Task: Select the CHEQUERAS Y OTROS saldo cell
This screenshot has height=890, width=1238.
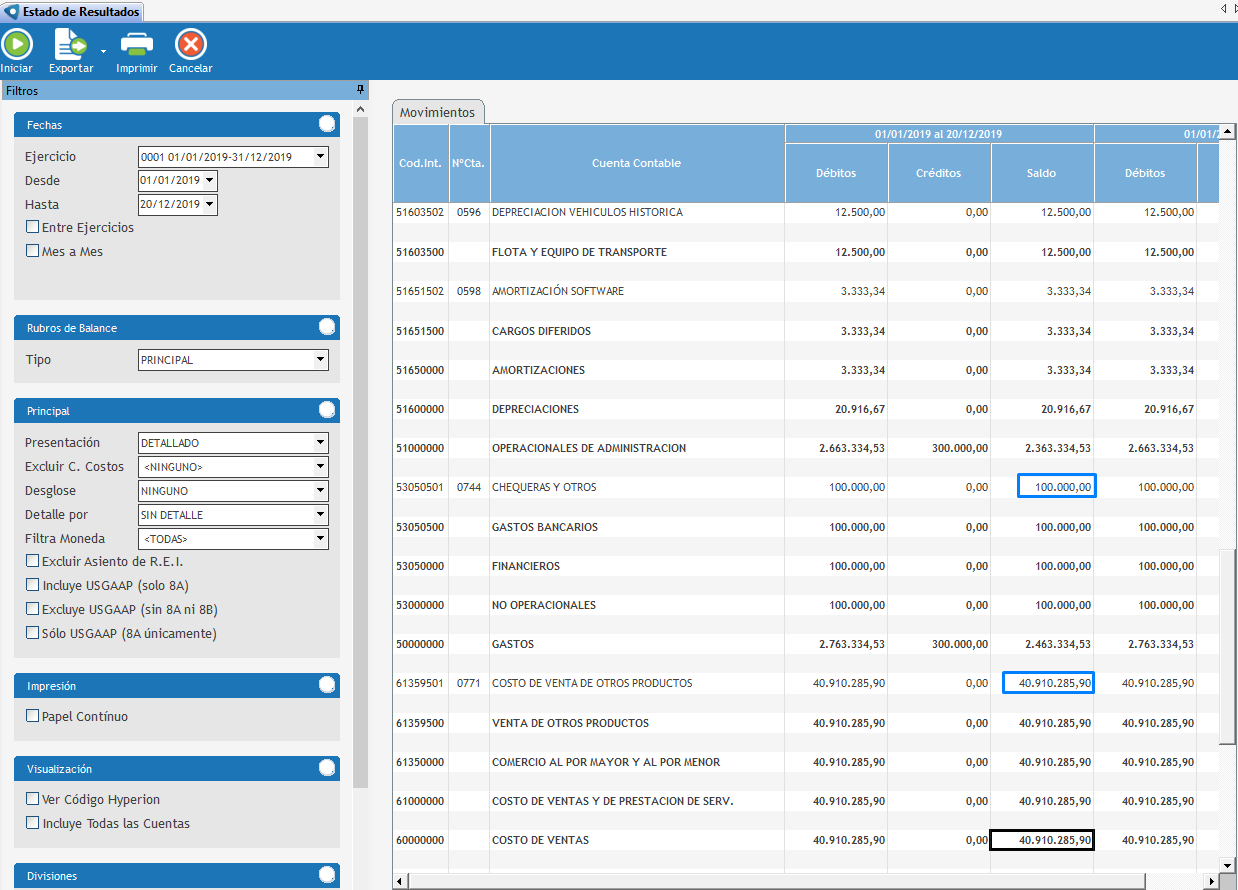Action: pyautogui.click(x=1056, y=487)
